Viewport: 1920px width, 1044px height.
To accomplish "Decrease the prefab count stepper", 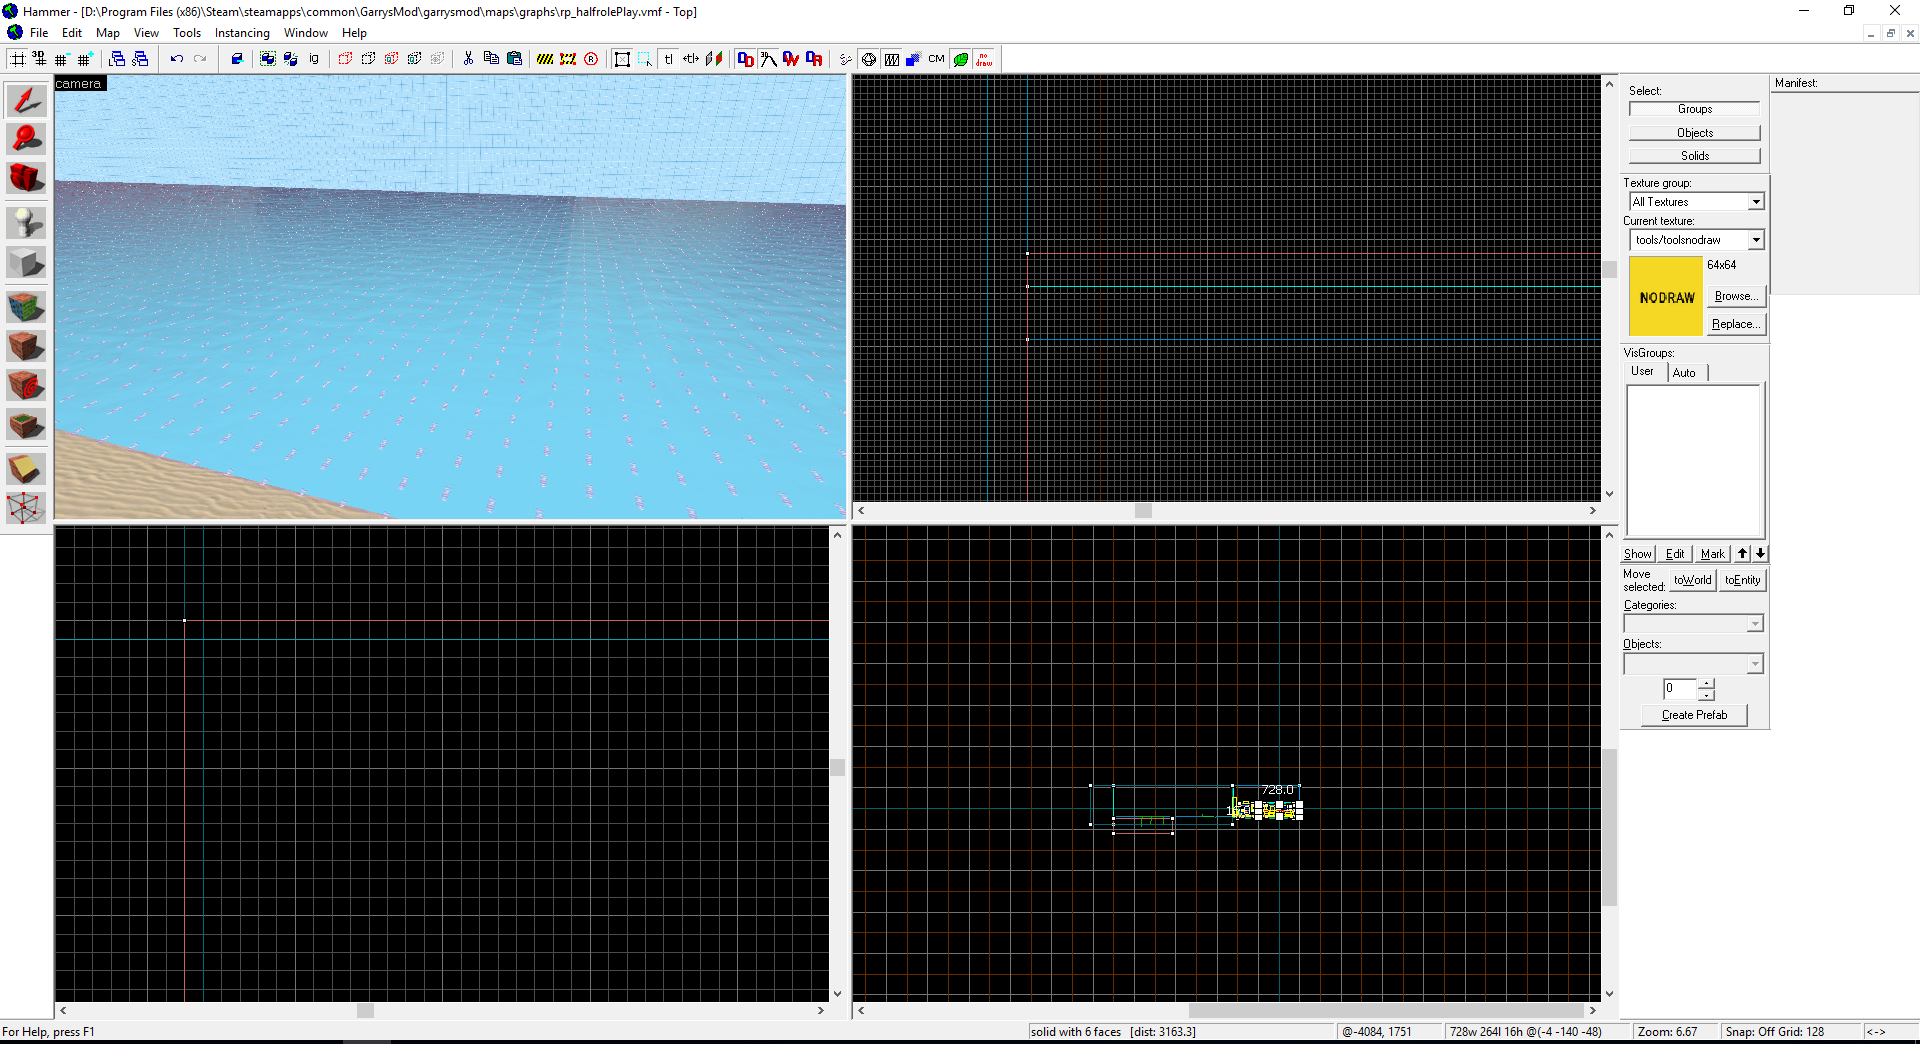I will point(1706,695).
